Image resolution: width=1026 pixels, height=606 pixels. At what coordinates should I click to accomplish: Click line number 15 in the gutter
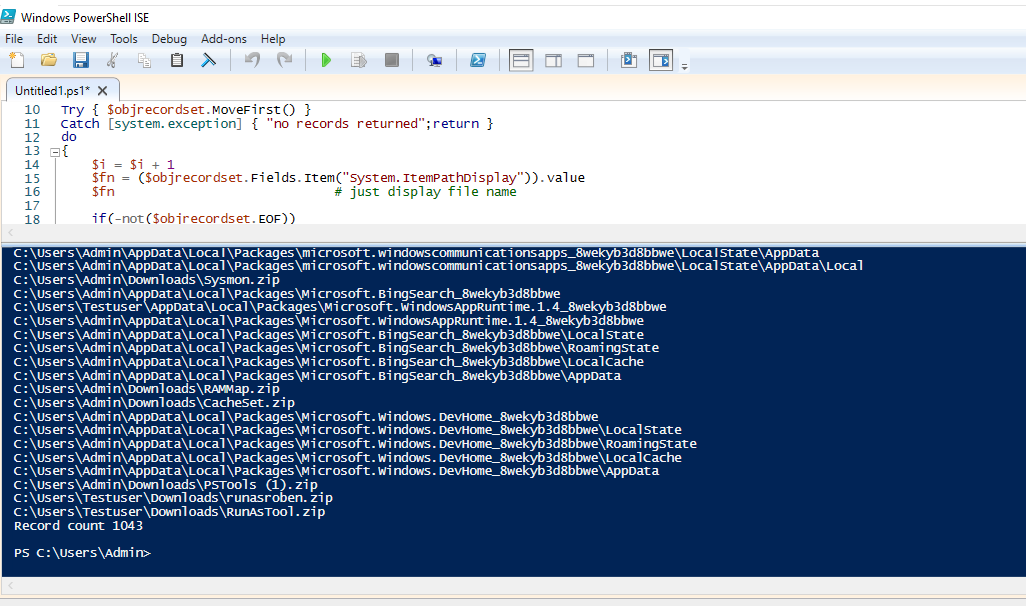point(32,179)
